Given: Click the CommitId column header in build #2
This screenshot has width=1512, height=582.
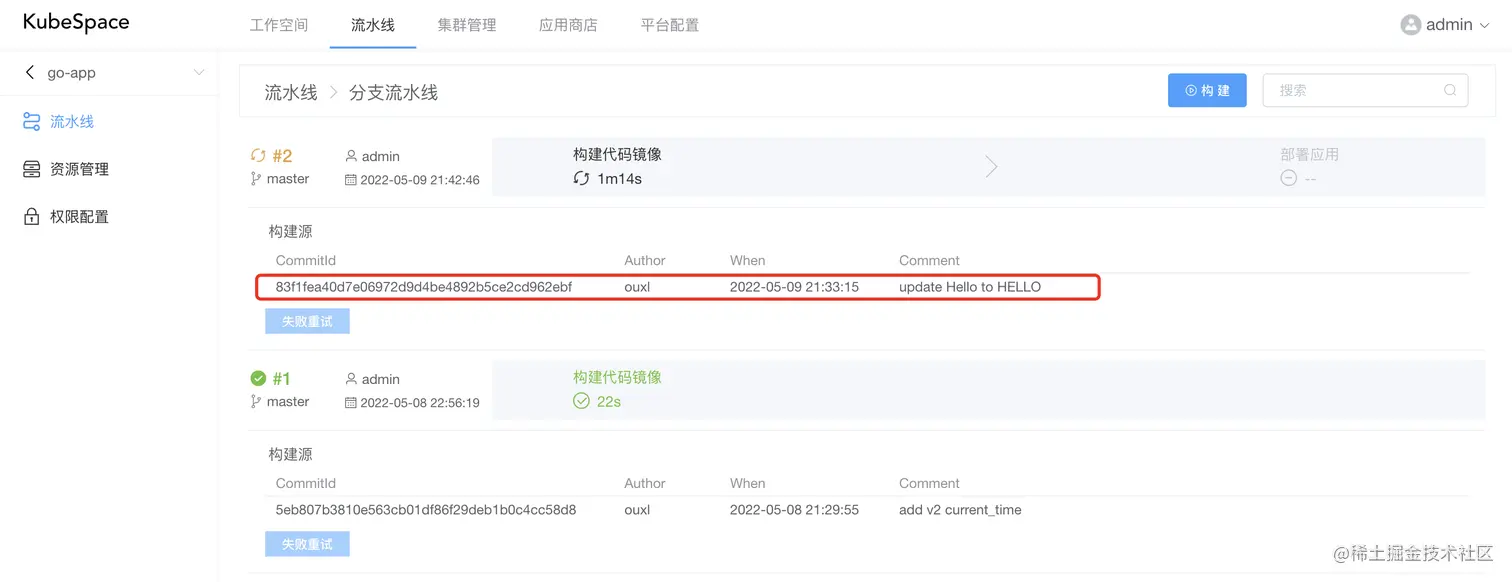Looking at the screenshot, I should coord(306,260).
